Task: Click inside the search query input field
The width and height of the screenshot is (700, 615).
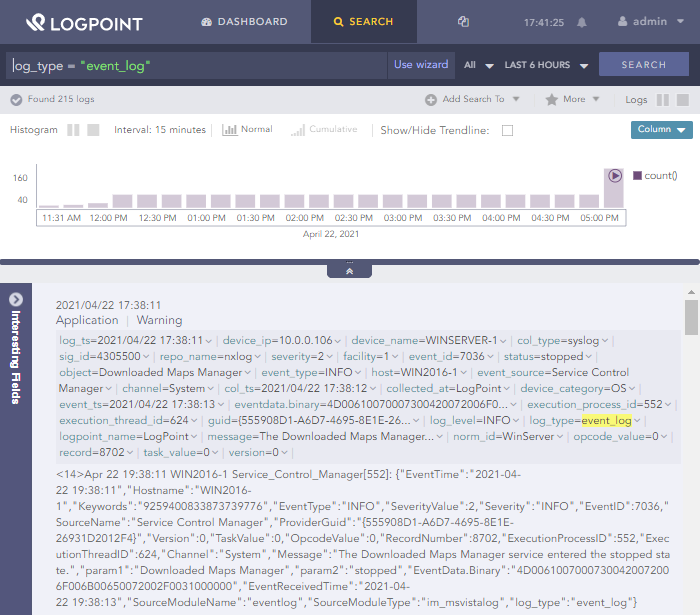Action: [x=200, y=65]
